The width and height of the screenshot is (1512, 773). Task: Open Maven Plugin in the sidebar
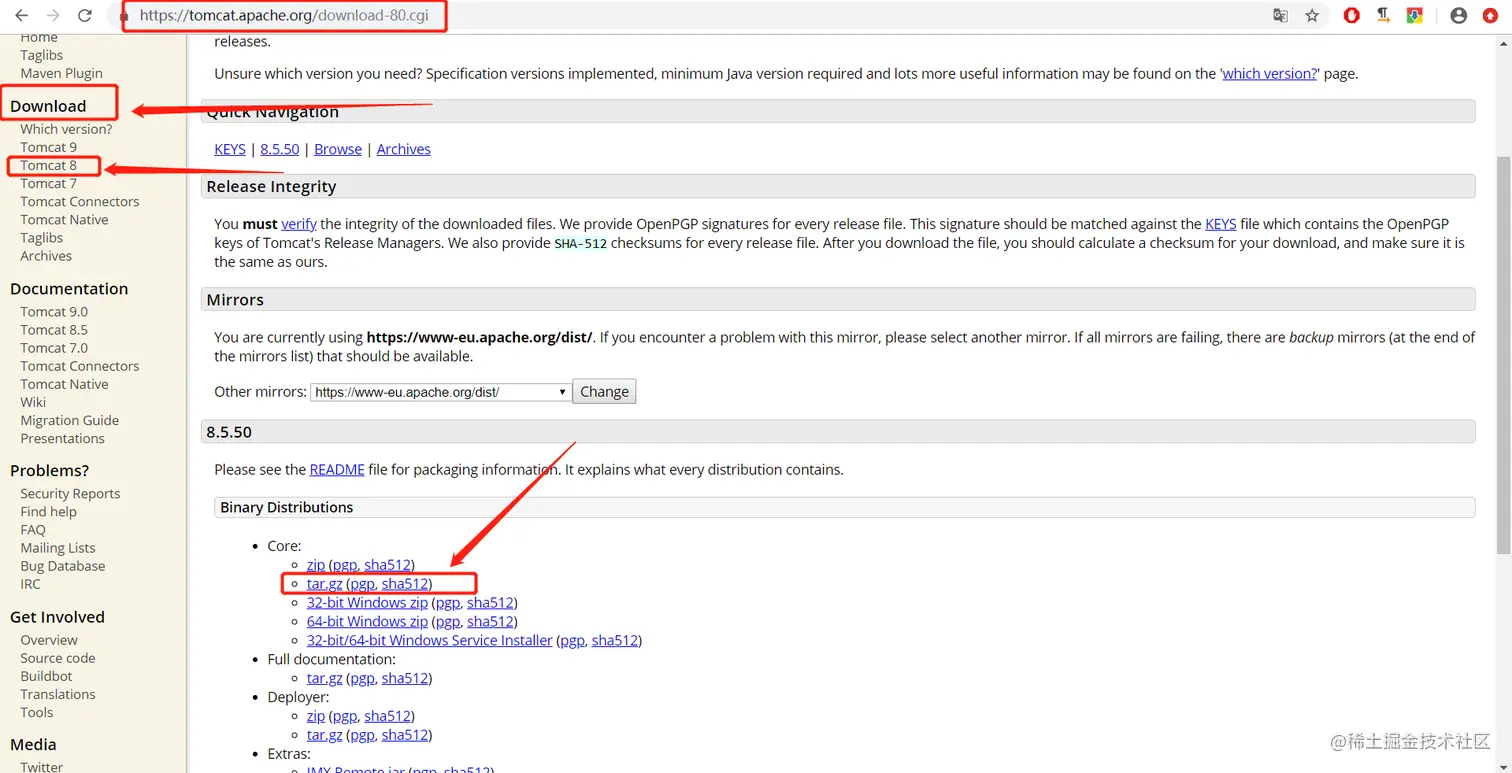[61, 73]
